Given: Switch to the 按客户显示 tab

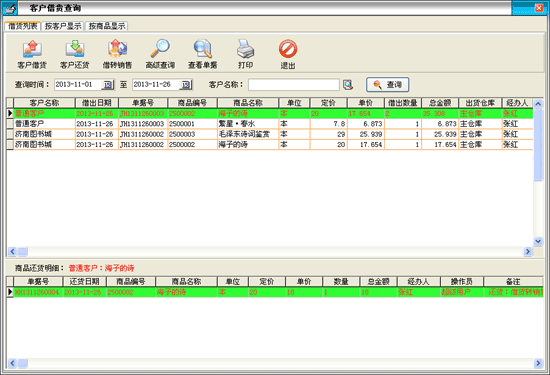Looking at the screenshot, I should coord(63,26).
